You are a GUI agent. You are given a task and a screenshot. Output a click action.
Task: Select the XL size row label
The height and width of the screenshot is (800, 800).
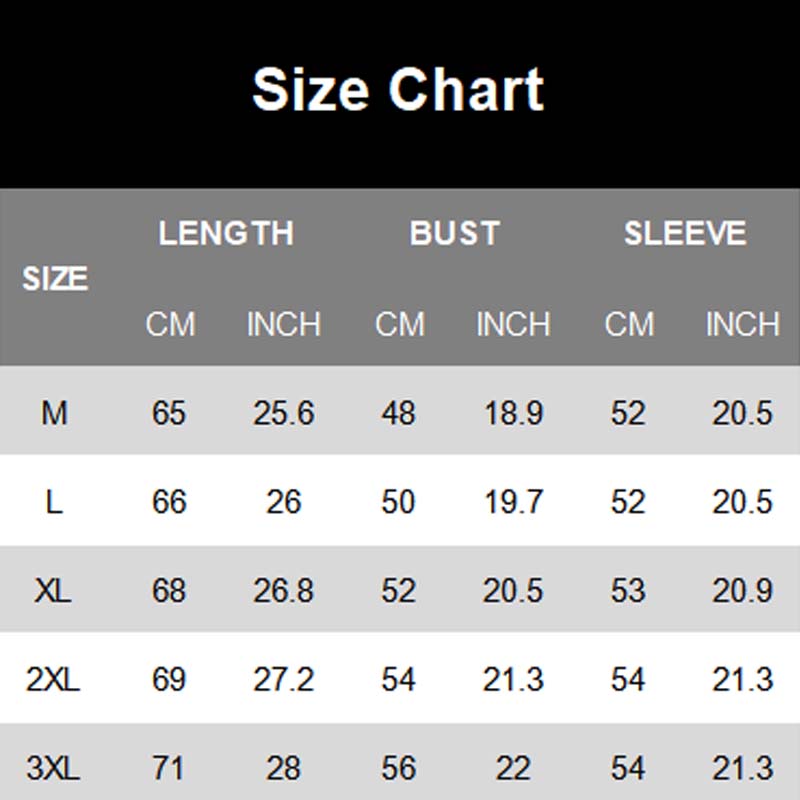[54, 590]
